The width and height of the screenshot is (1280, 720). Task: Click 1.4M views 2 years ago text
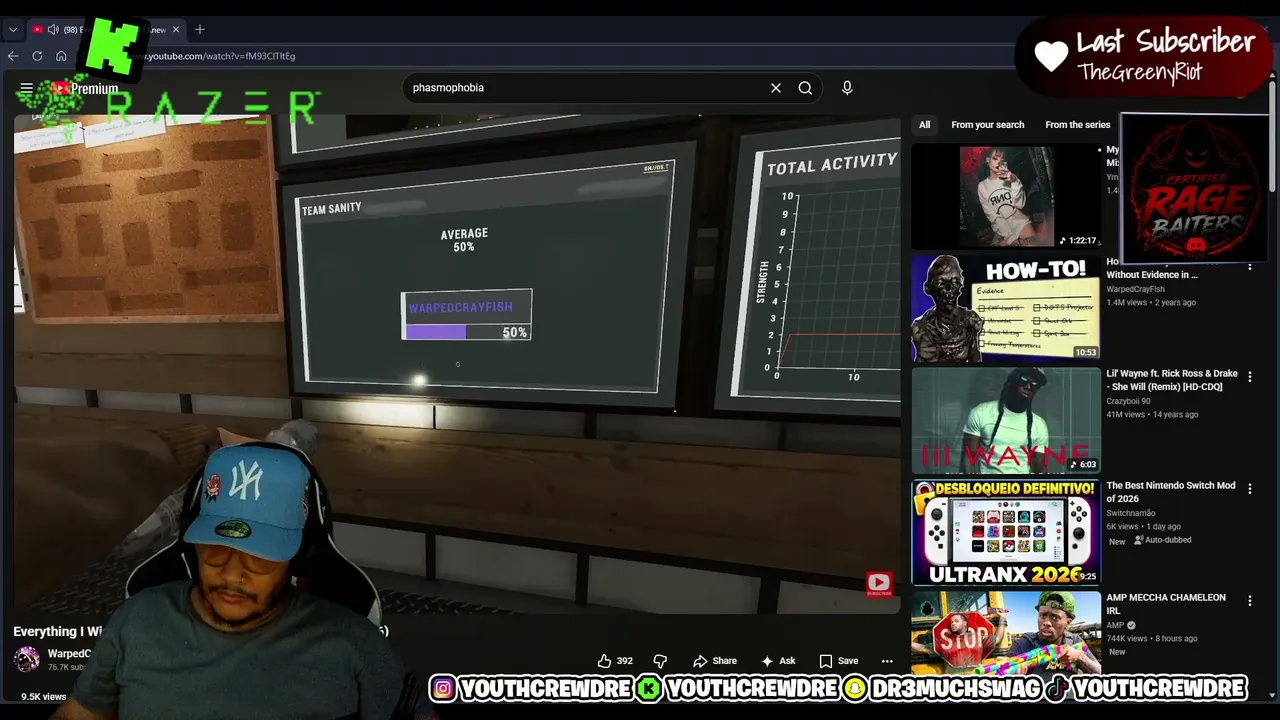point(1150,302)
